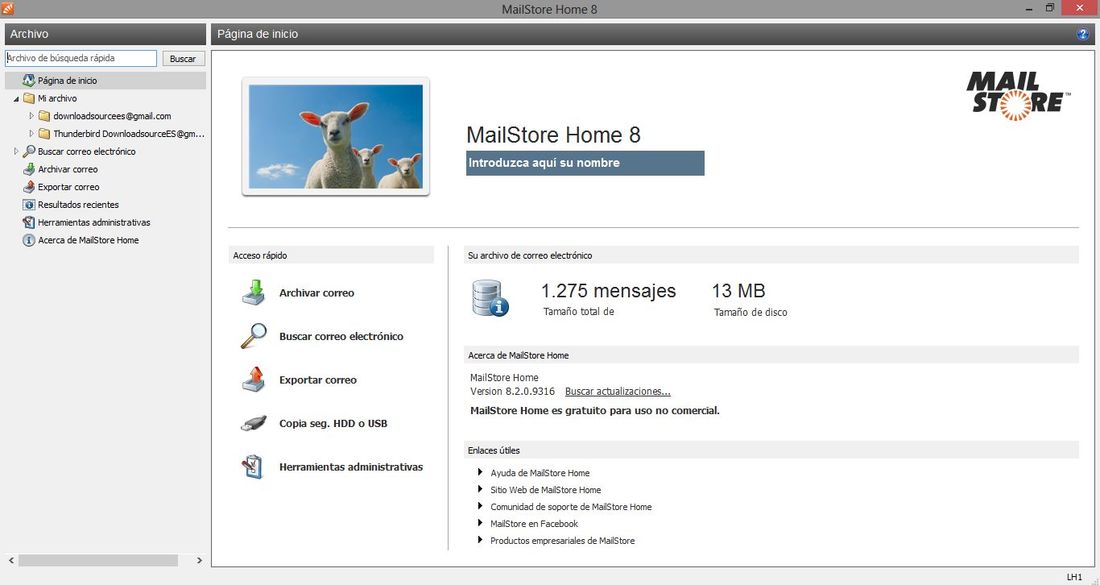Open the MailStore en Facebook link
Viewport: 1100px width, 585px height.
(x=534, y=523)
